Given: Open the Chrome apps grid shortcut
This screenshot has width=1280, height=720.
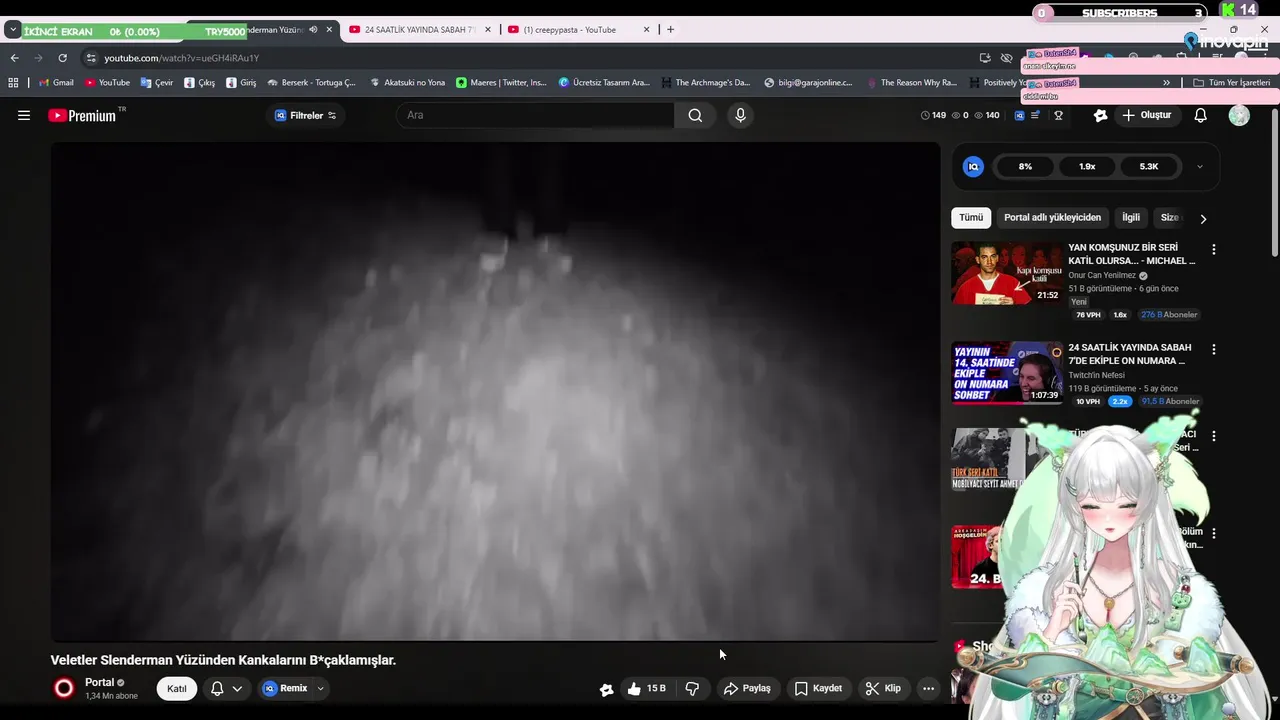Looking at the screenshot, I should (13, 83).
